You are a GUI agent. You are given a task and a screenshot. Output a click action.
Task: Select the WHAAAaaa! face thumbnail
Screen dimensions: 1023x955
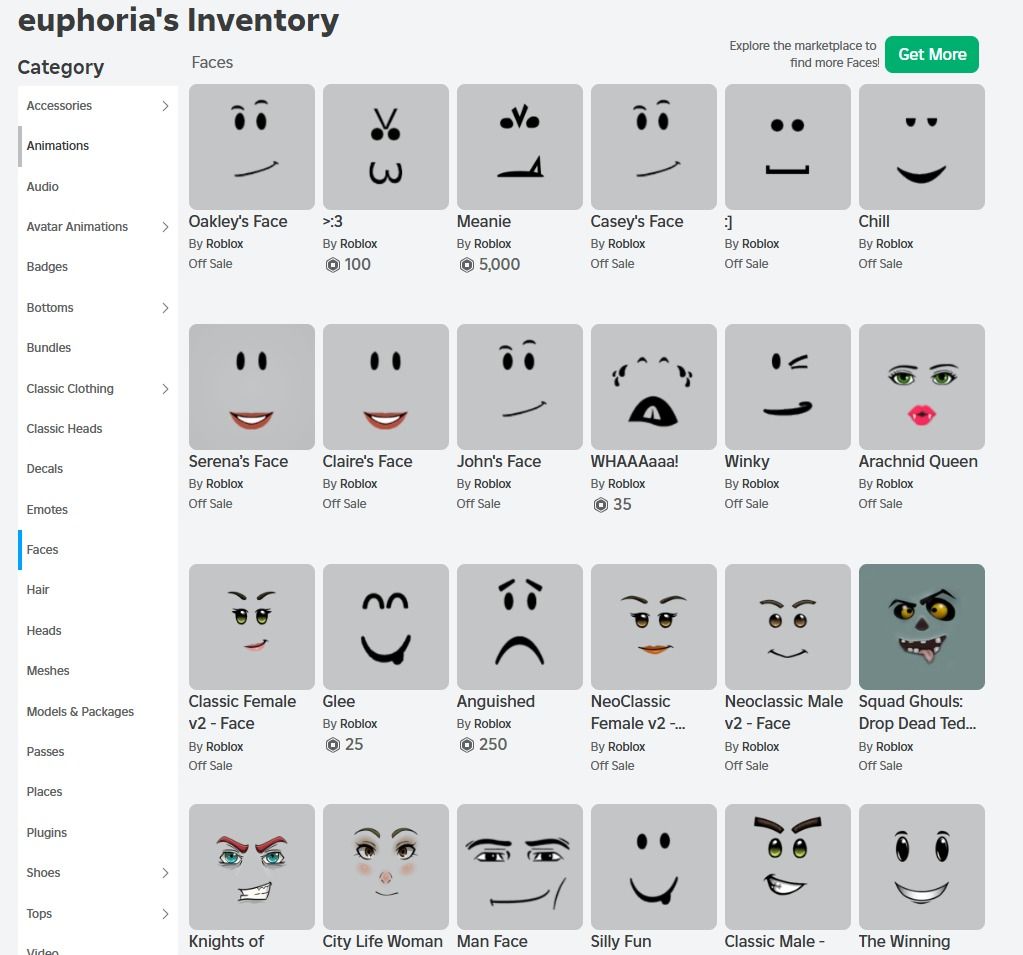click(x=653, y=387)
